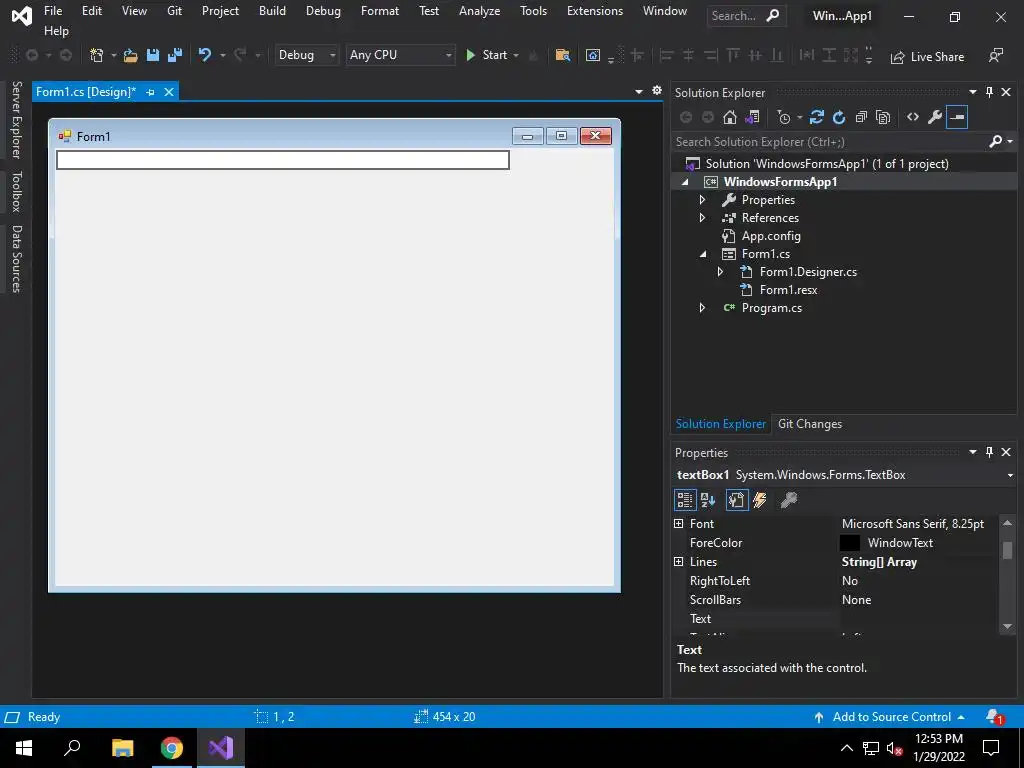Toggle the pin on Form1.cs [Design] tab
Viewport: 1024px width, 768px height.
[150, 92]
